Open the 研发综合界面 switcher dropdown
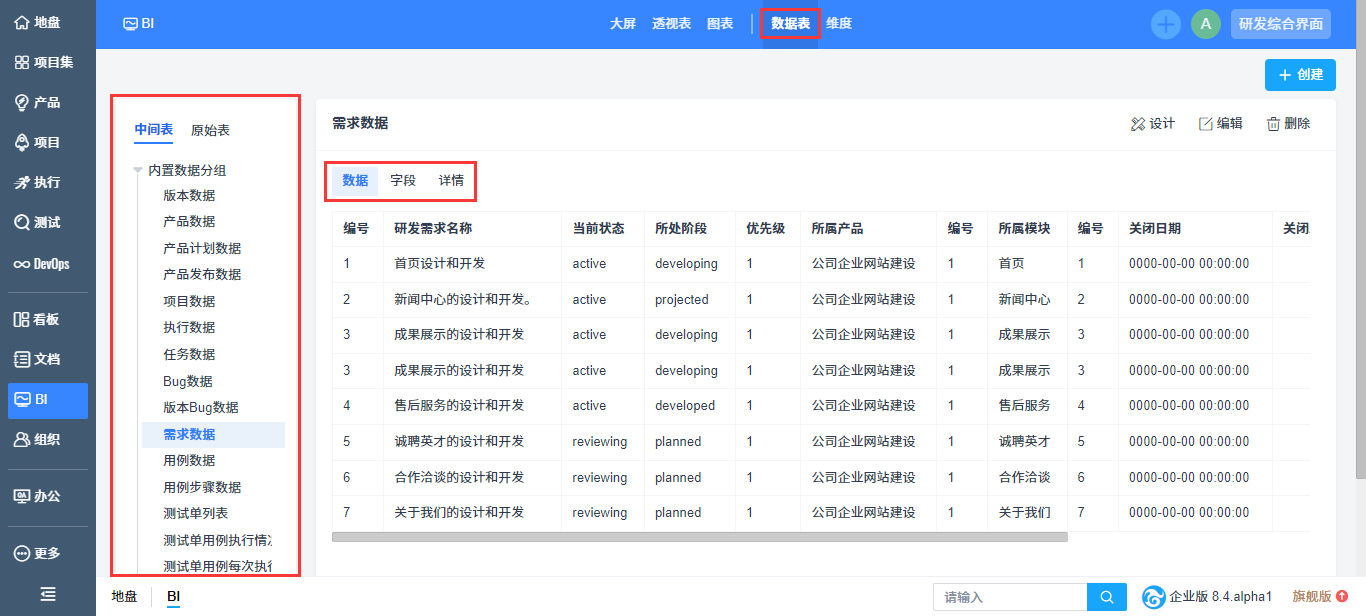 tap(1280, 24)
